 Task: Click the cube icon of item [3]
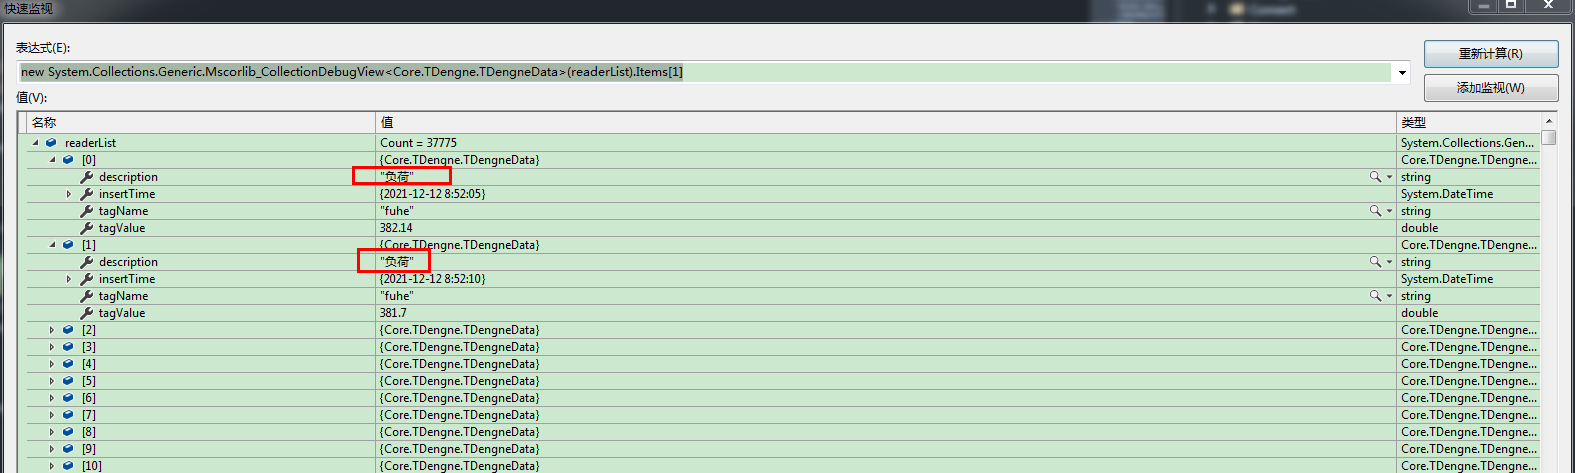(x=68, y=347)
